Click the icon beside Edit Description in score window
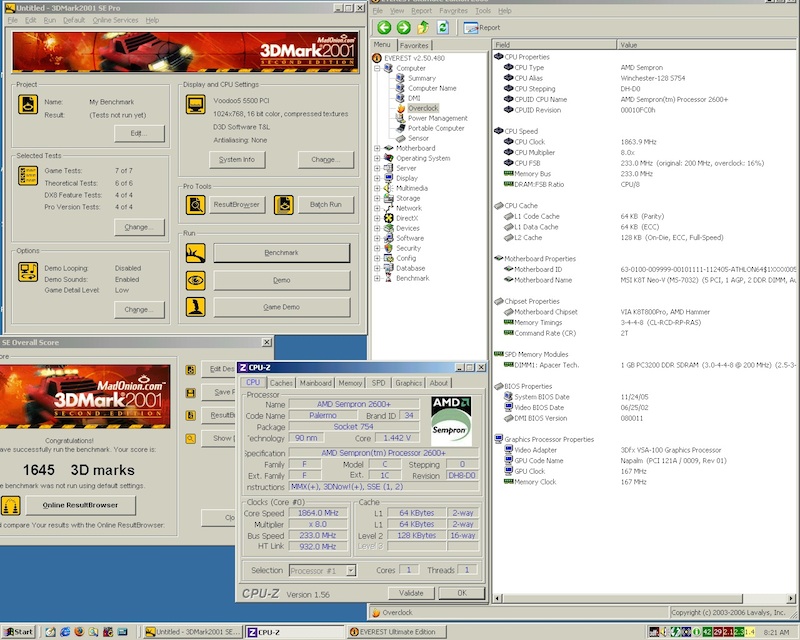Screen dimensions: 800x640 pos(191,370)
